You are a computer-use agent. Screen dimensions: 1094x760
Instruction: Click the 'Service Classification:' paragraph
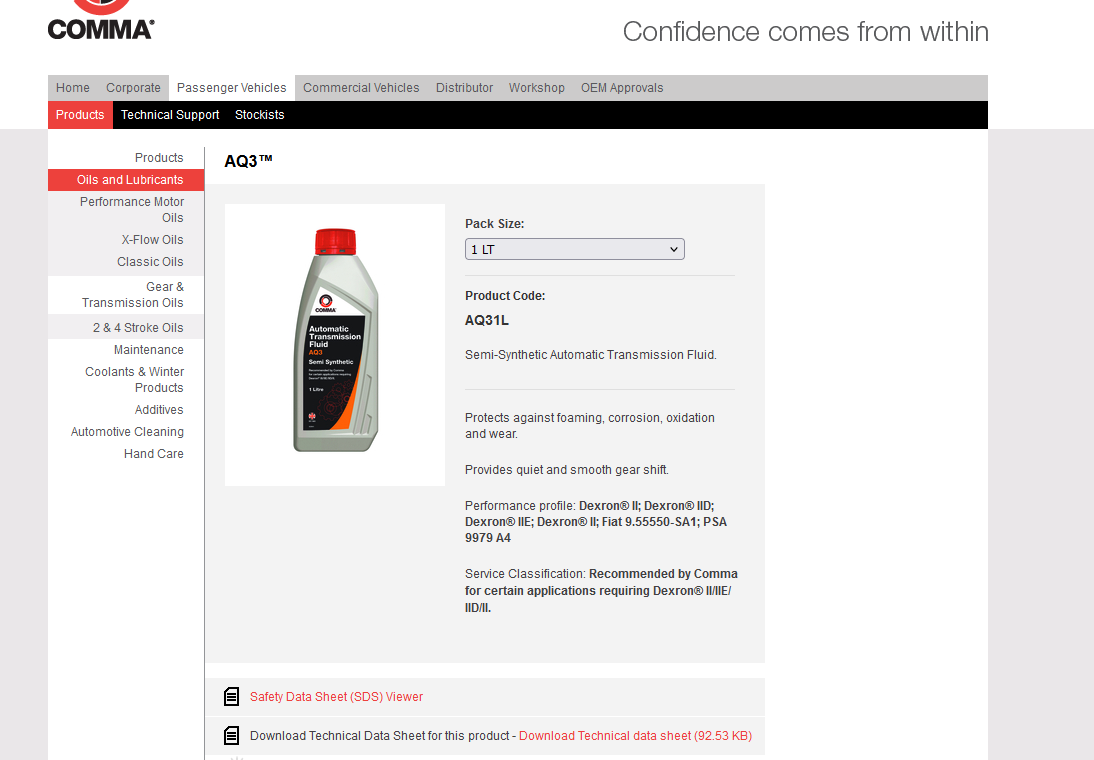click(x=601, y=590)
